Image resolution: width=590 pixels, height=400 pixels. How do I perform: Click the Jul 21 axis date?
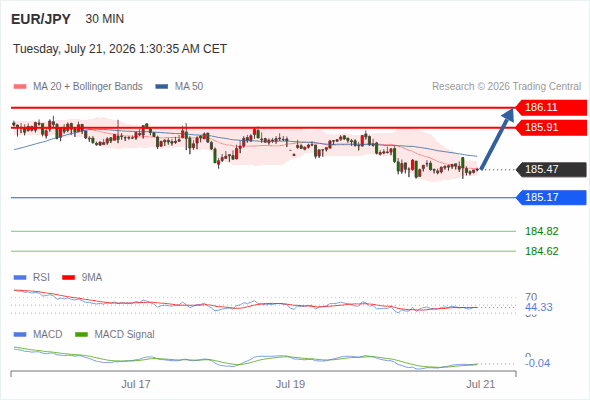tap(481, 385)
